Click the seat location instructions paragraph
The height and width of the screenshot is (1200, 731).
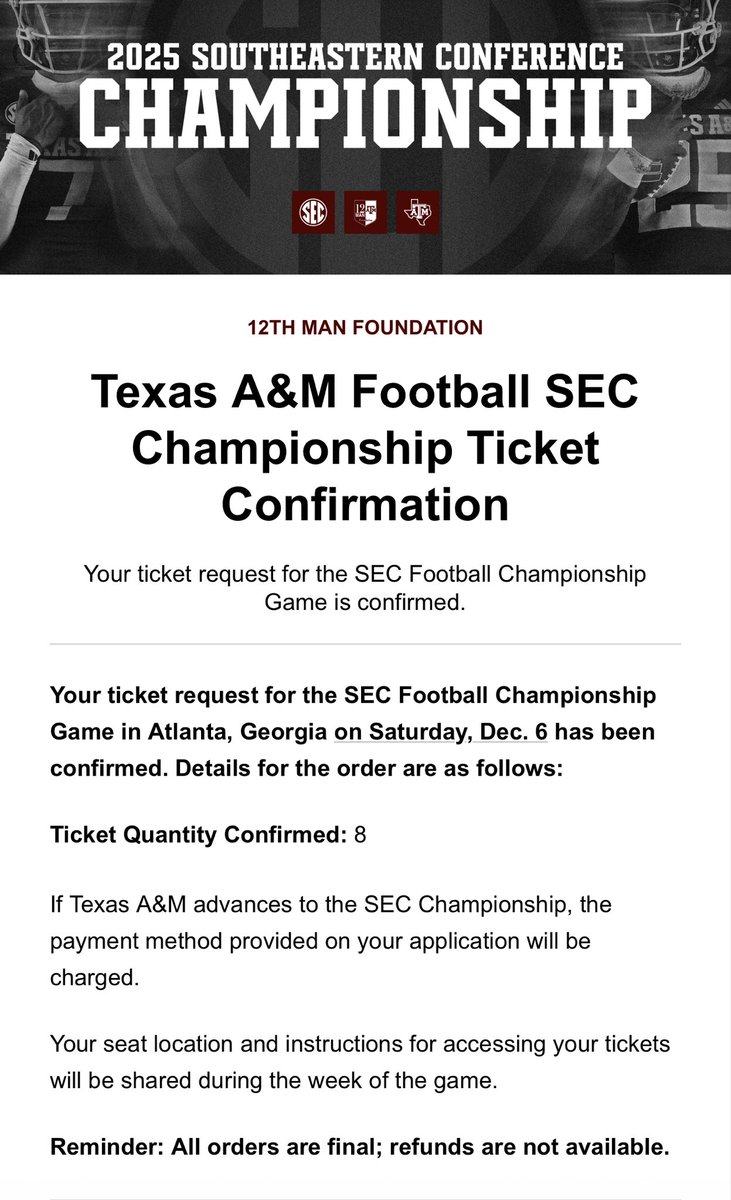359,1063
